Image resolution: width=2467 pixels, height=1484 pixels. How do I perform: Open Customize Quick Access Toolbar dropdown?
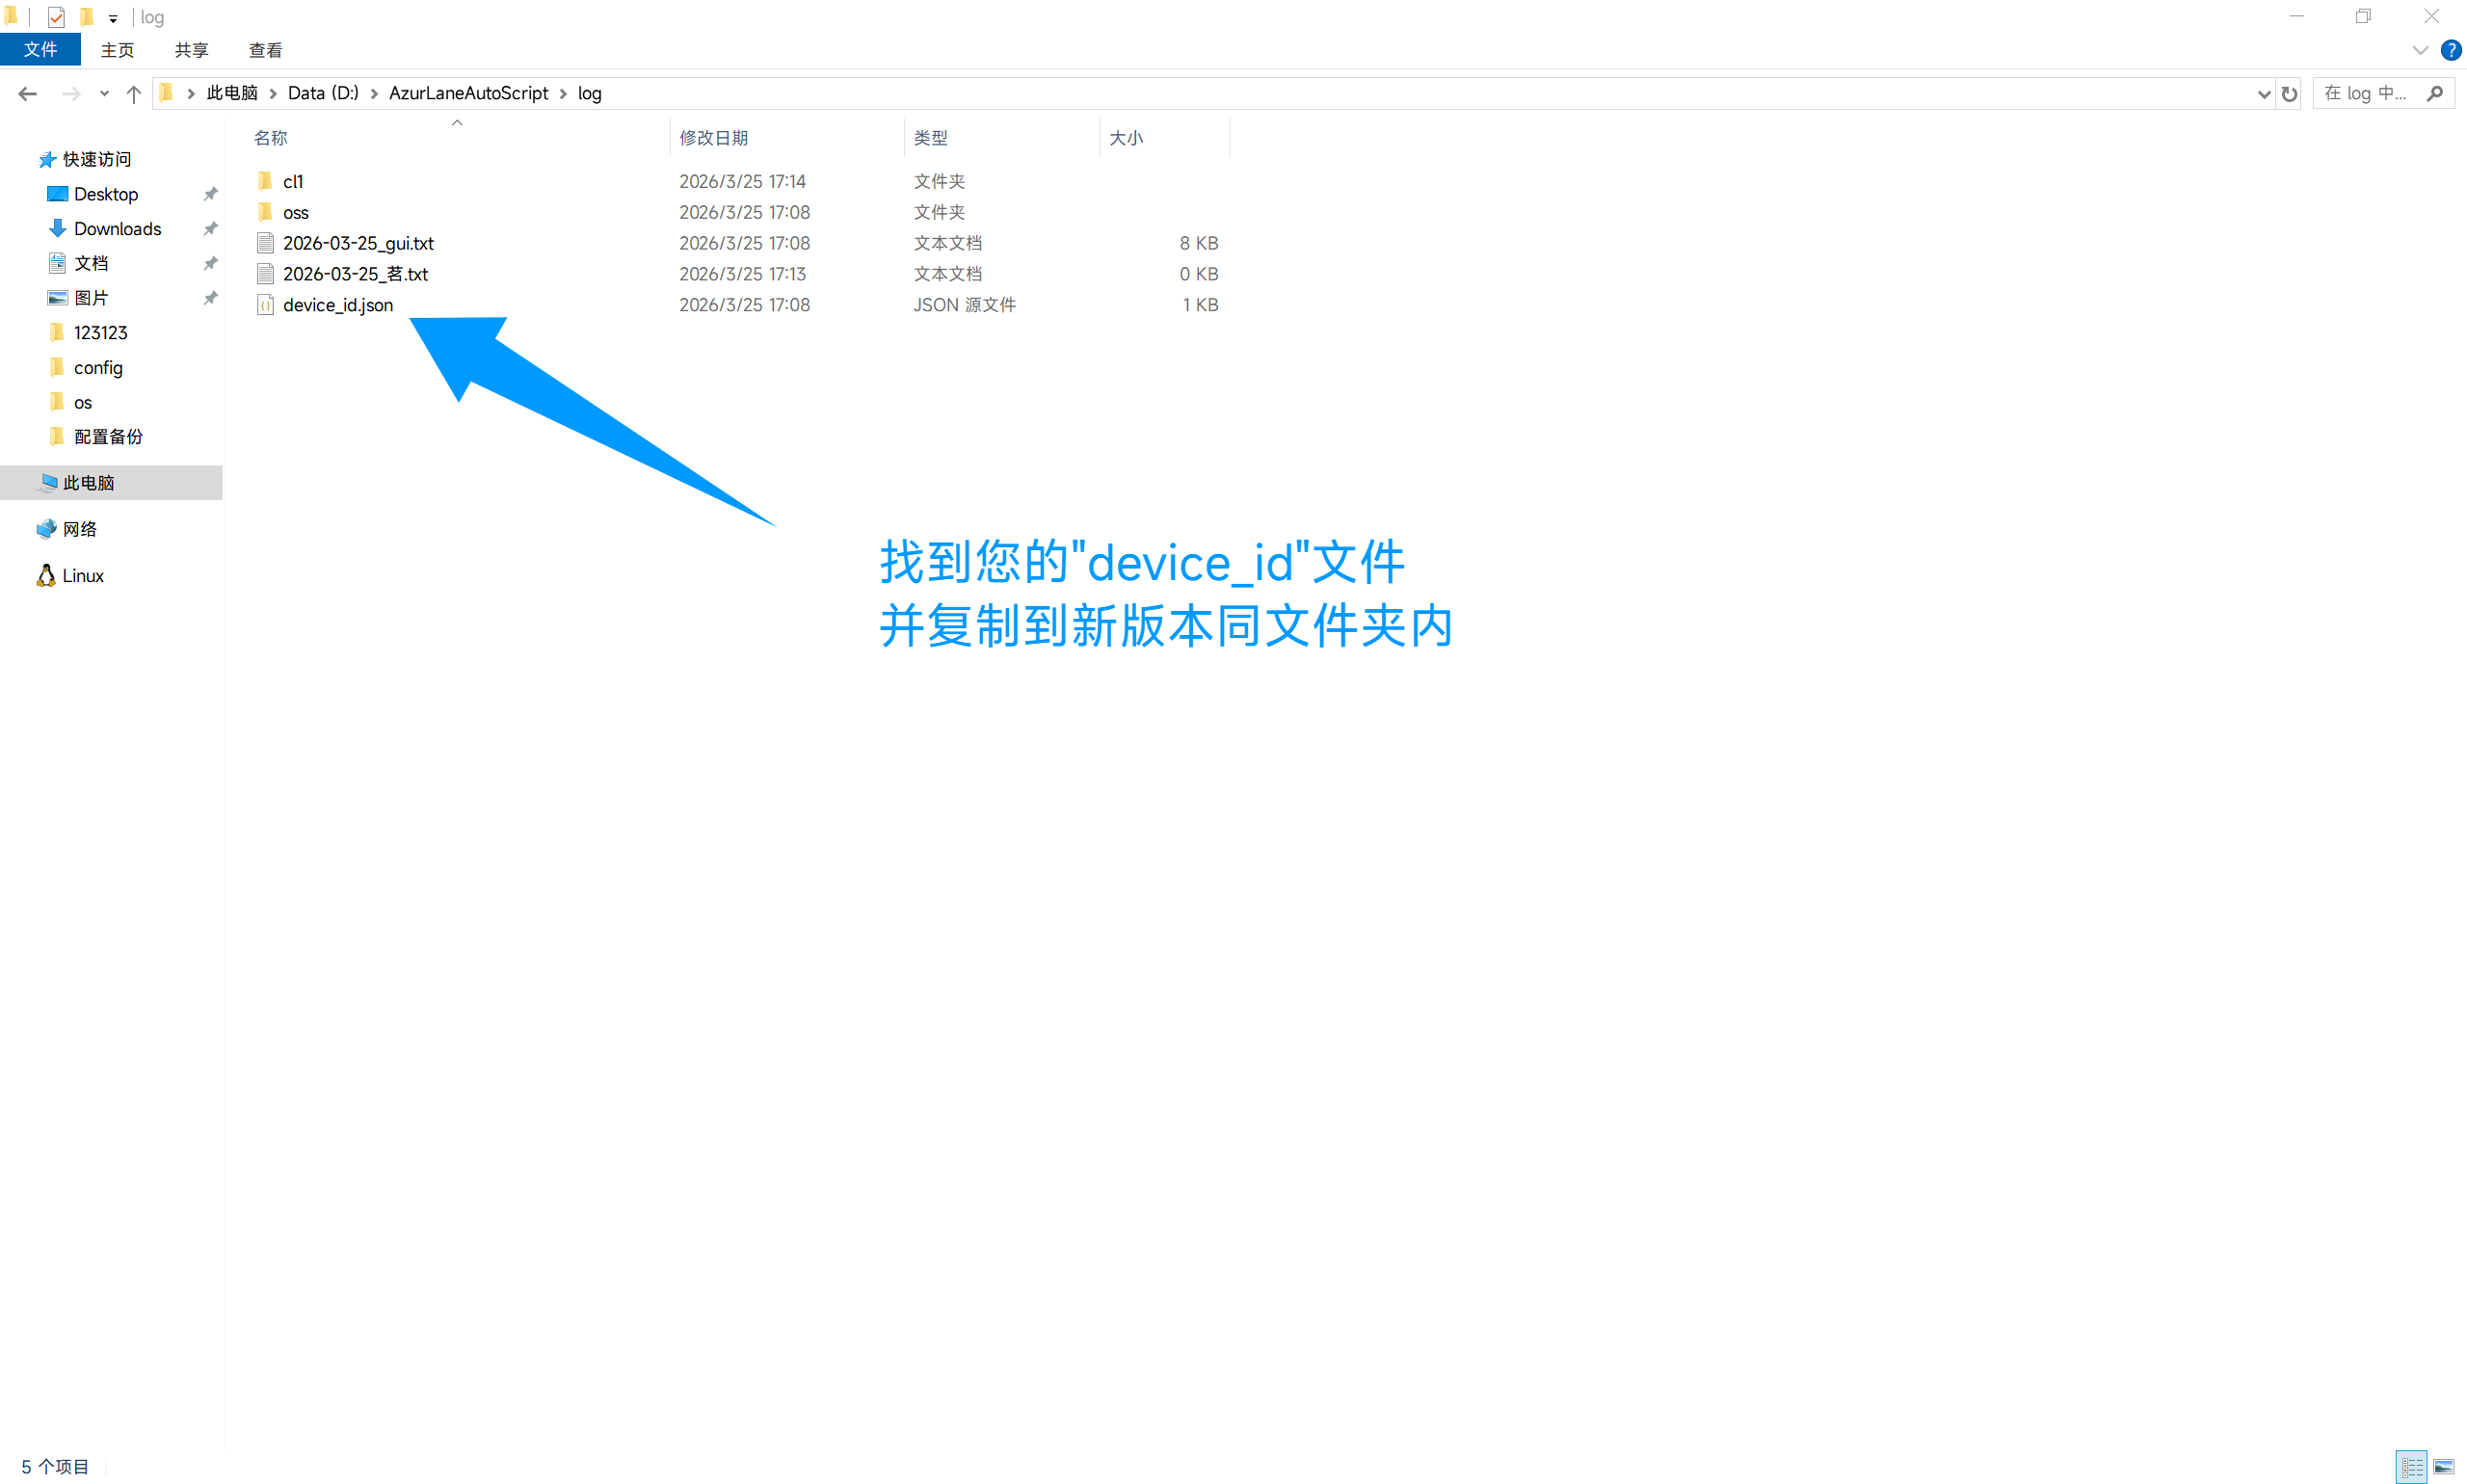coord(113,18)
